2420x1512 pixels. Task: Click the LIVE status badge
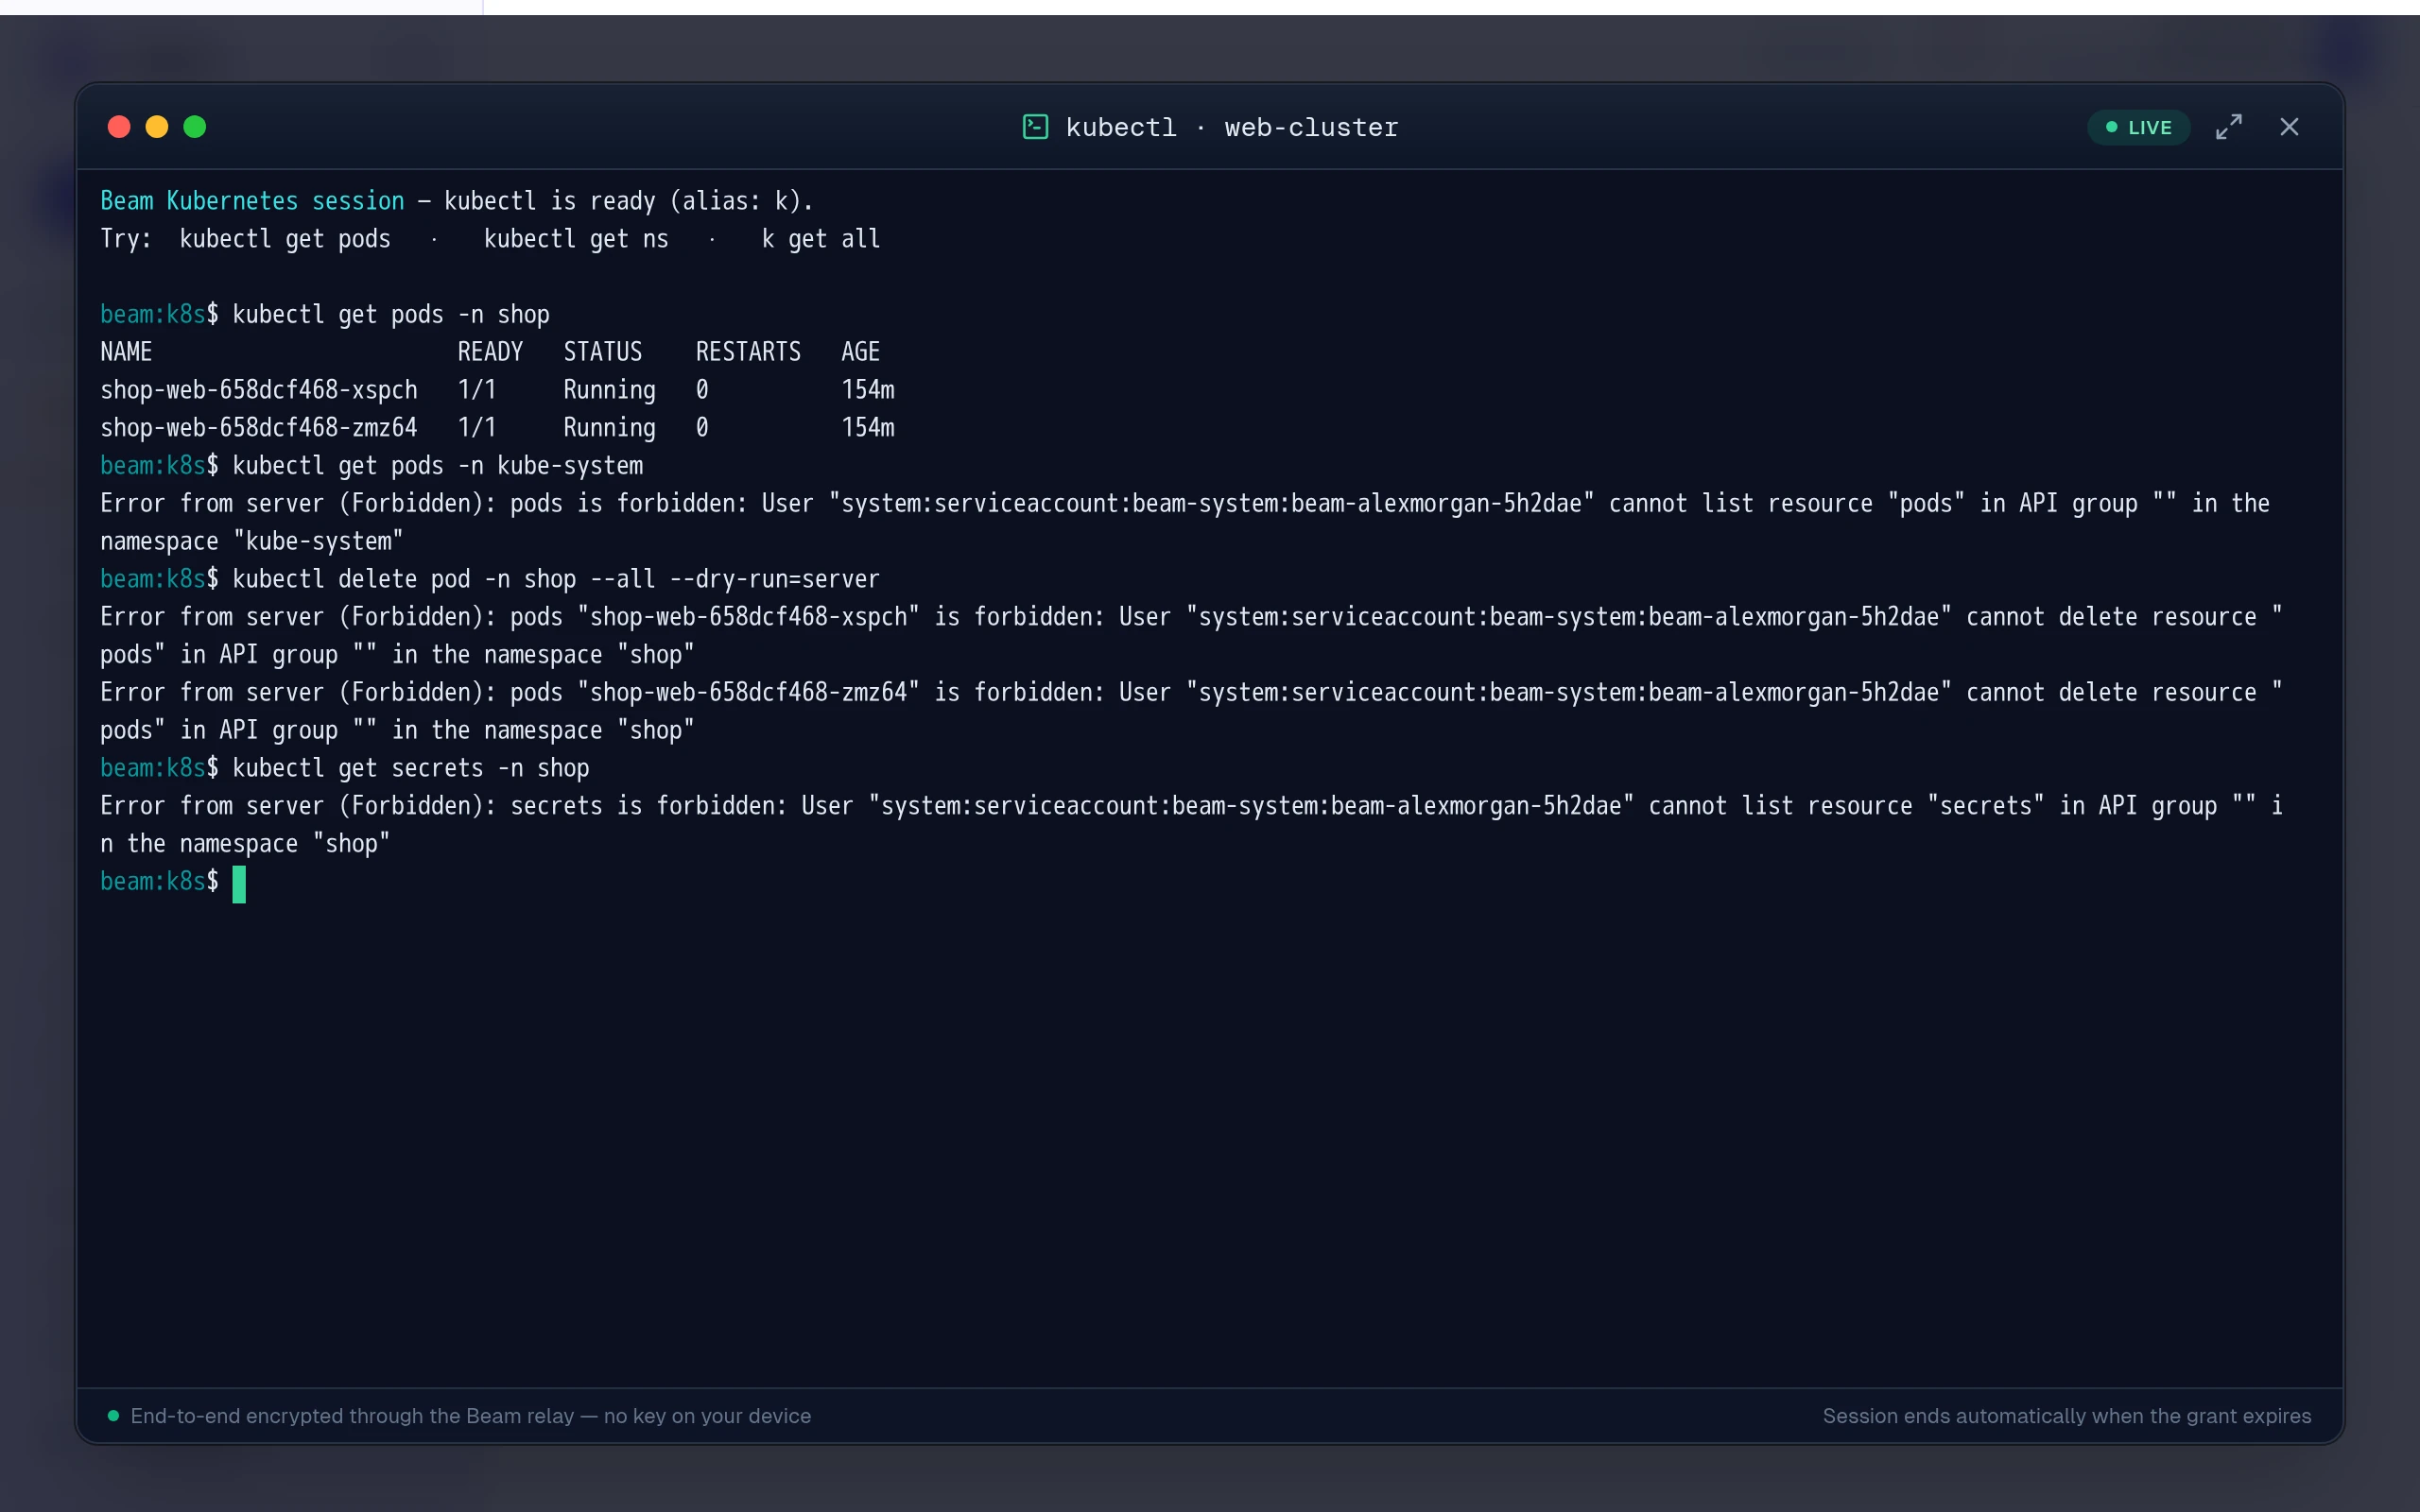[2138, 127]
